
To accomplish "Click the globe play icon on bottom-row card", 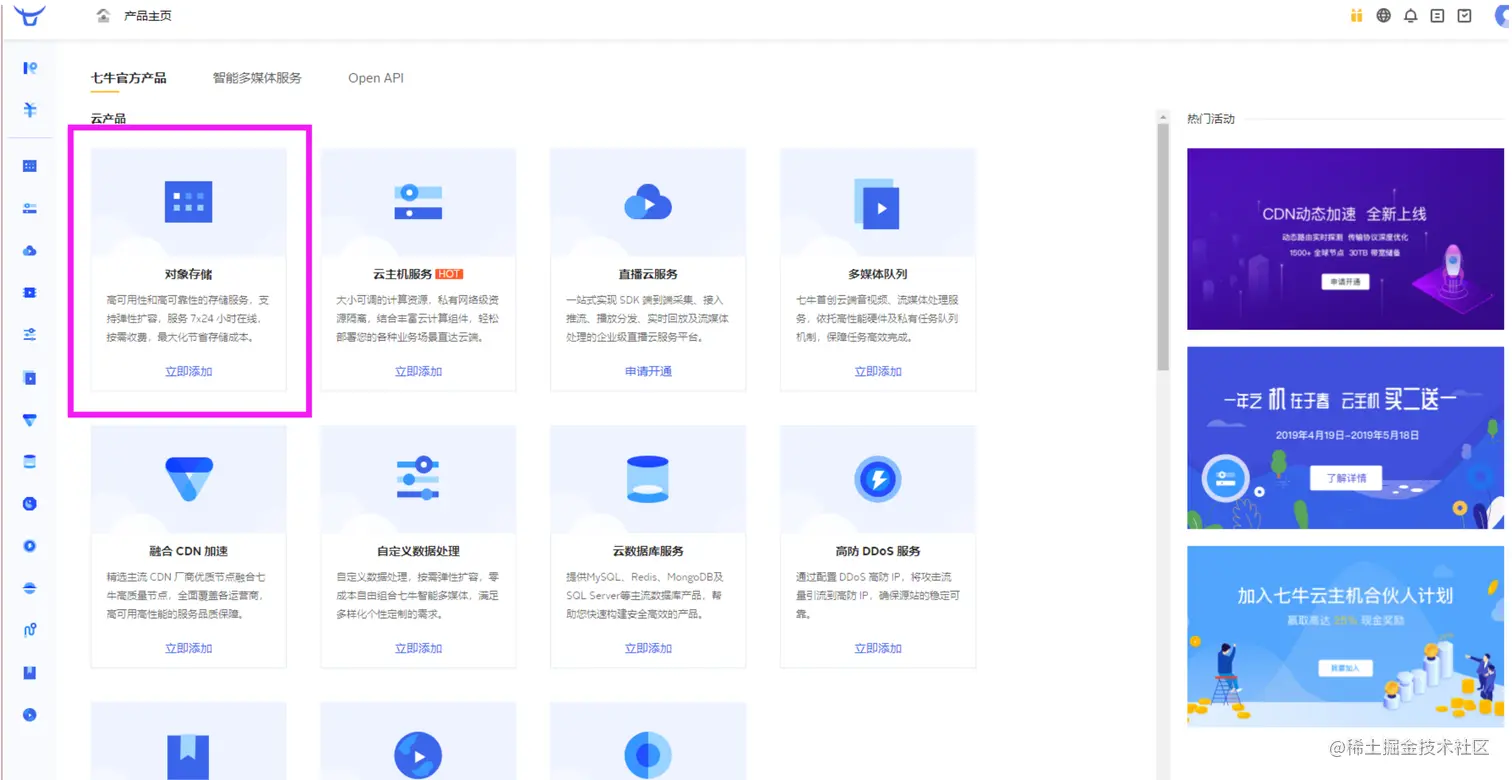I will (418, 757).
